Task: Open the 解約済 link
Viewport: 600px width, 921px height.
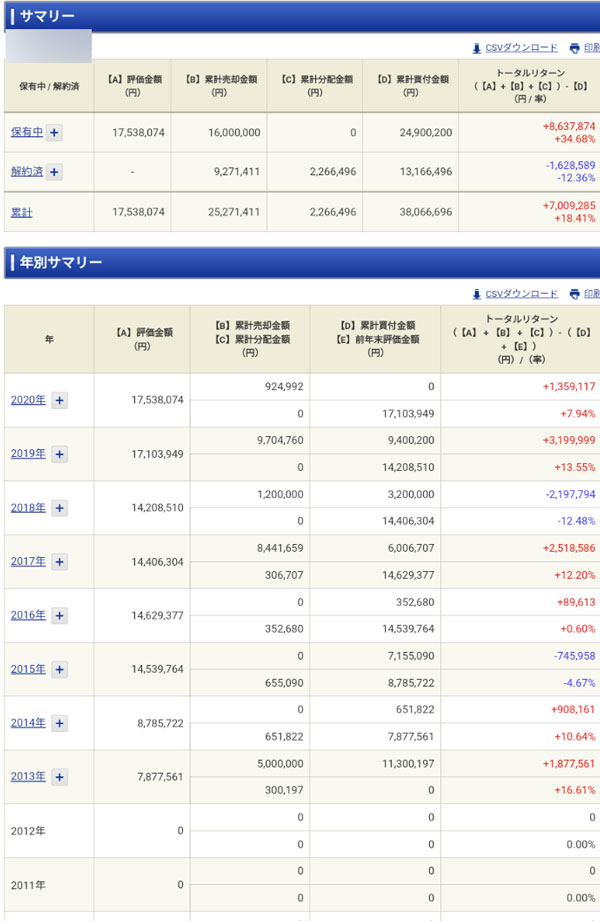Action: coord(26,172)
